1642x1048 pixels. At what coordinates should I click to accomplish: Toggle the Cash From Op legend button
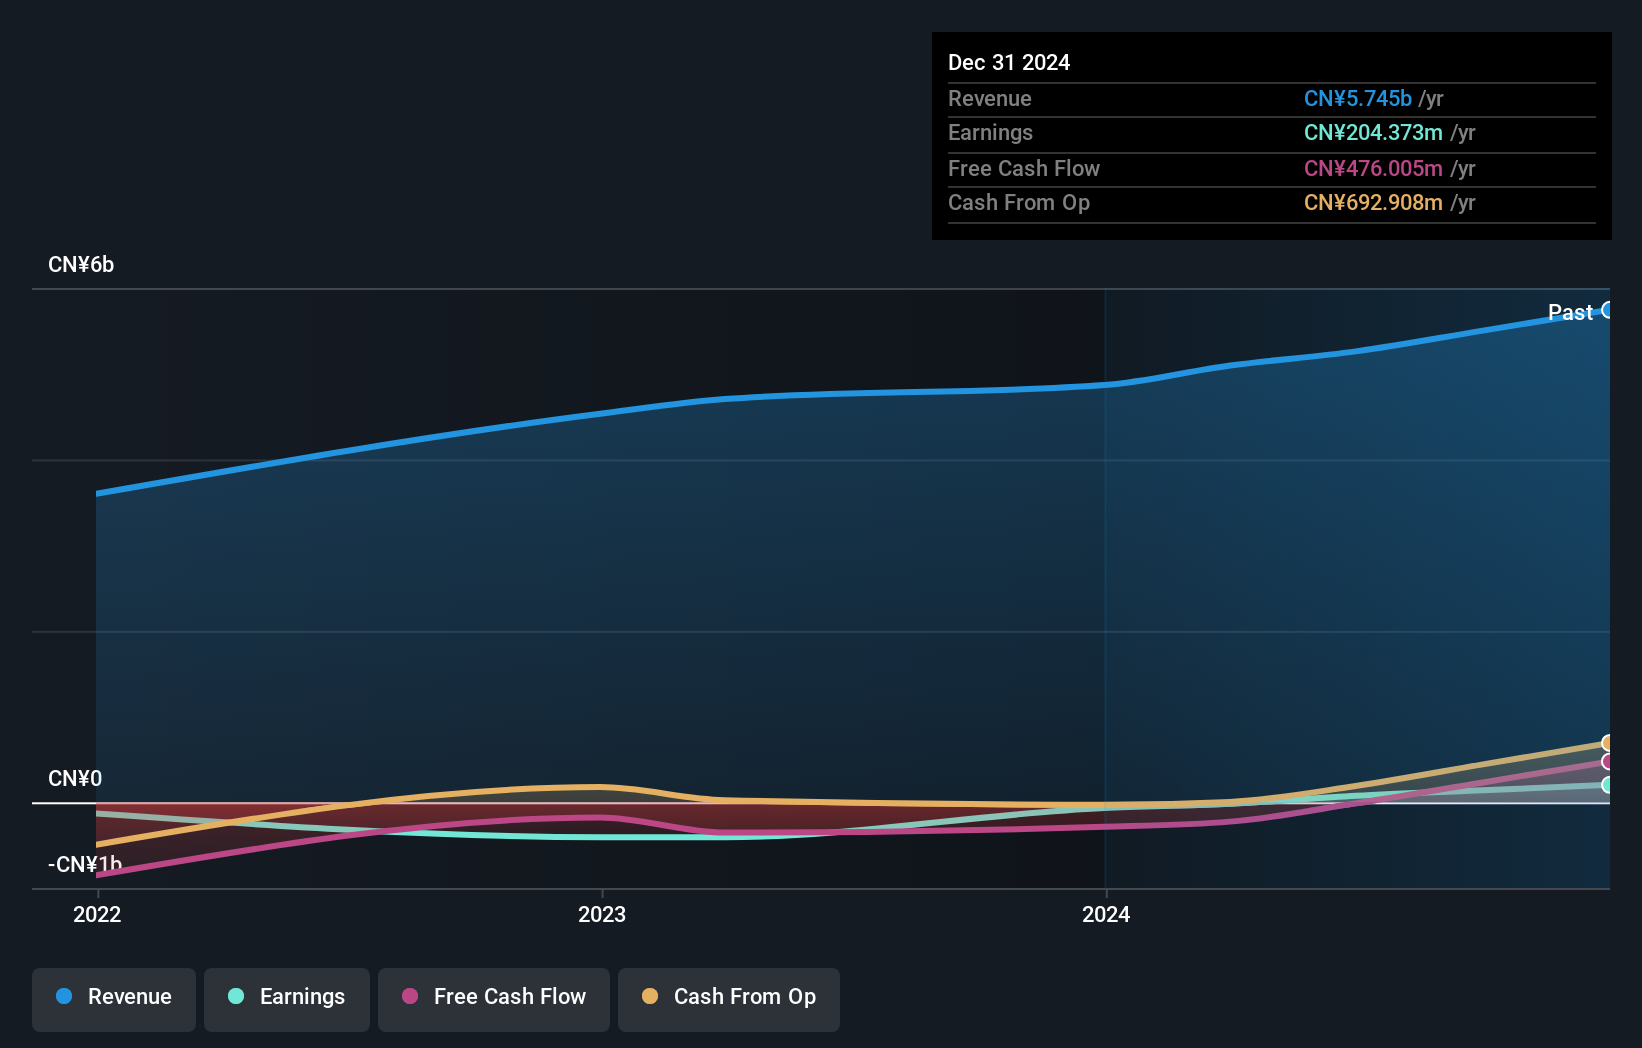point(729,999)
